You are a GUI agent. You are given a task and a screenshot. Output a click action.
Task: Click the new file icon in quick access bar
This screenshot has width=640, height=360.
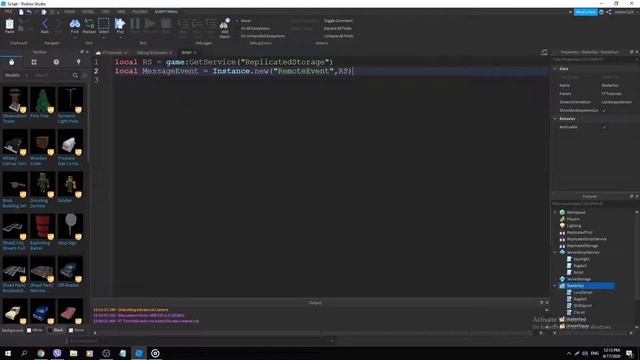[x=21, y=12]
